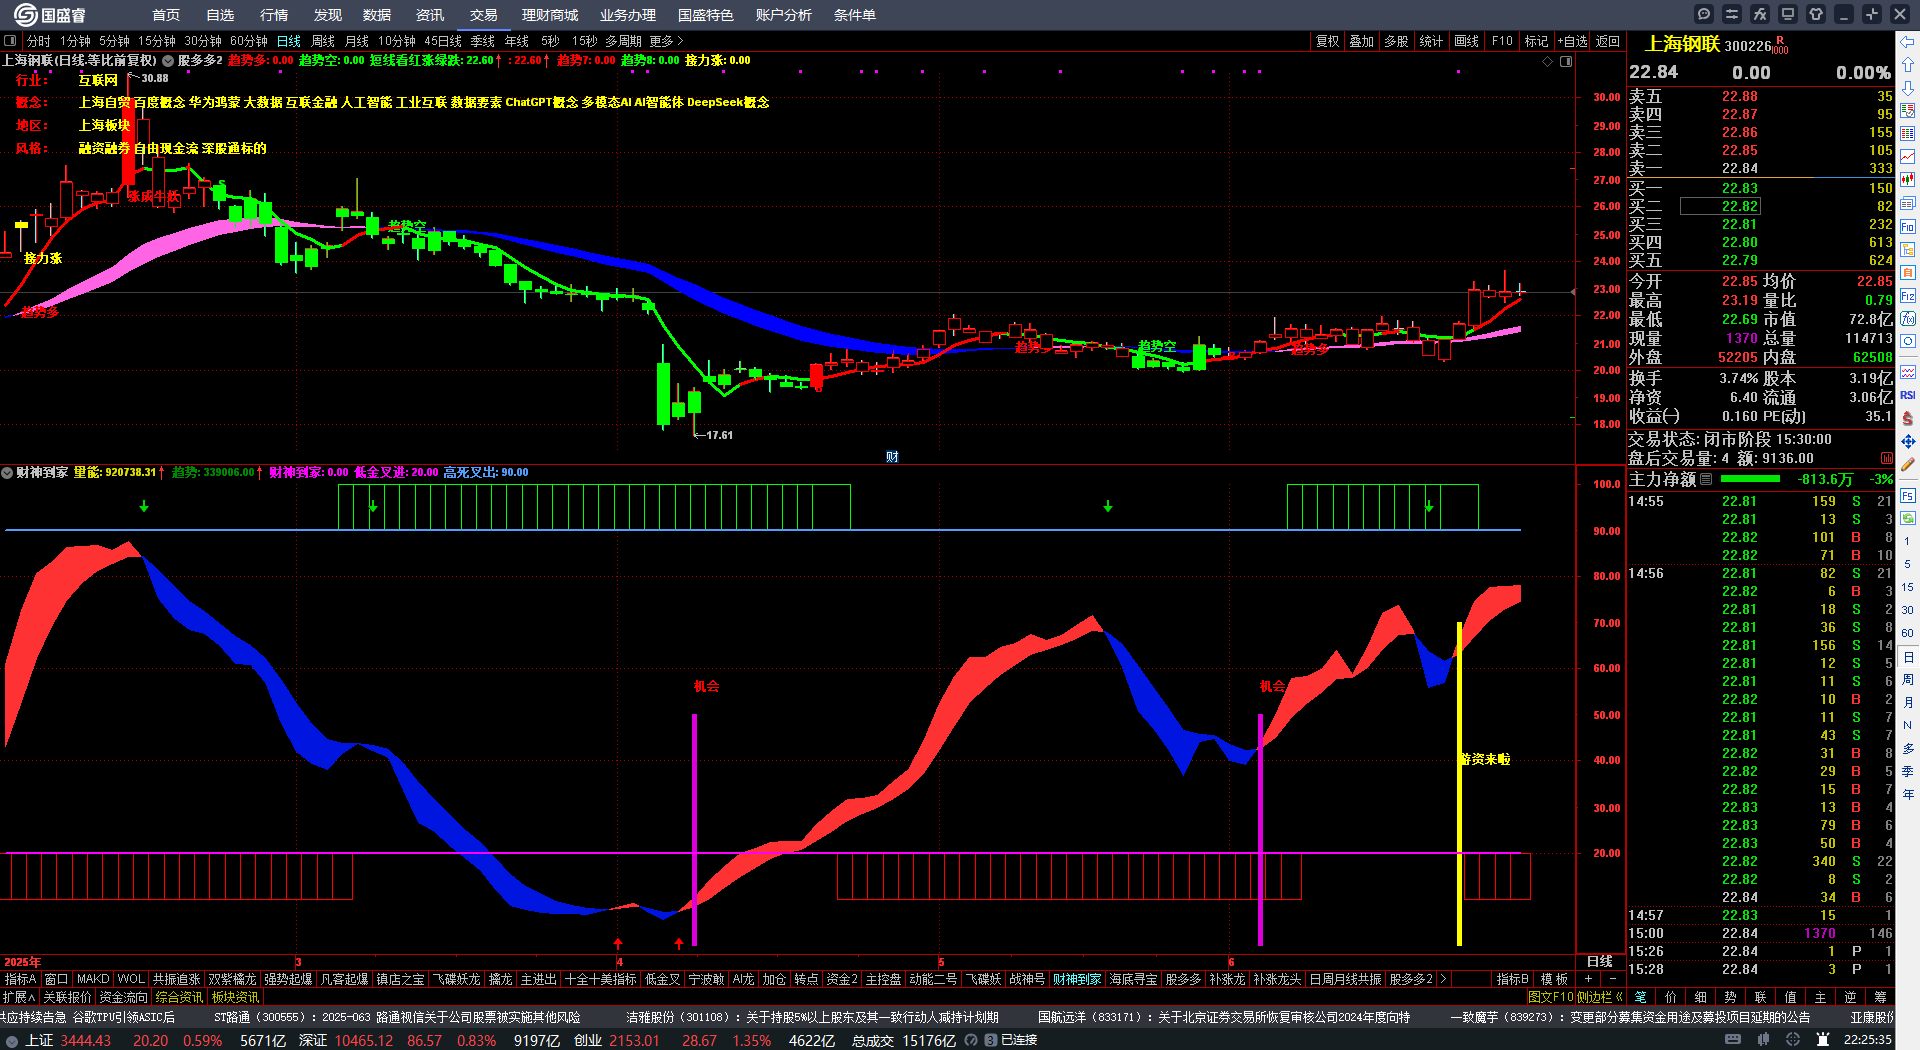Open the skin shirt icon in title bar

click(1816, 14)
